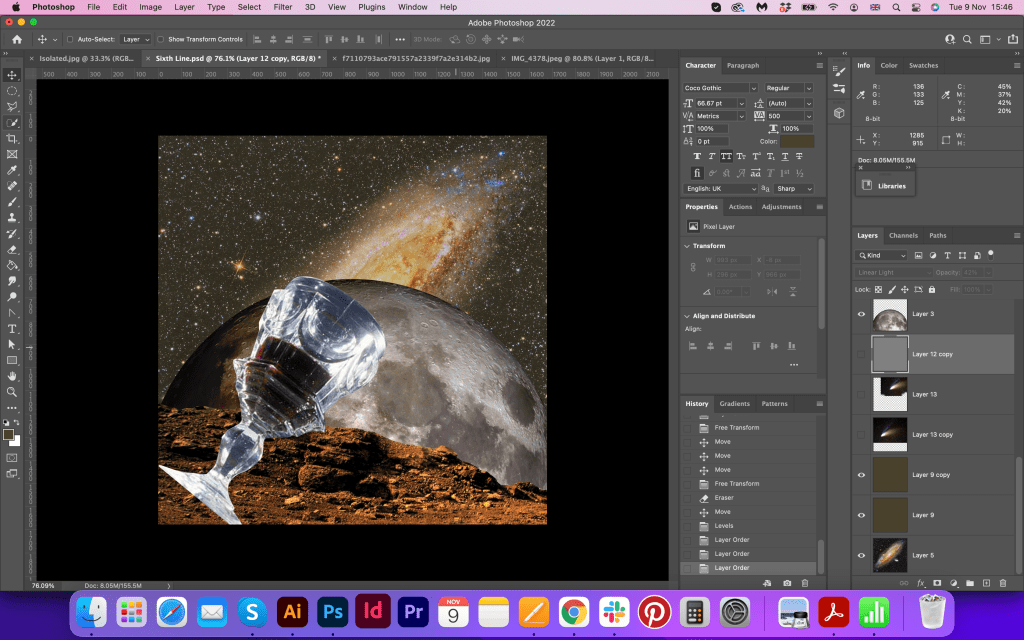This screenshot has width=1024, height=640.
Task: Enable the Auto-Select checkbox
Action: 70,39
